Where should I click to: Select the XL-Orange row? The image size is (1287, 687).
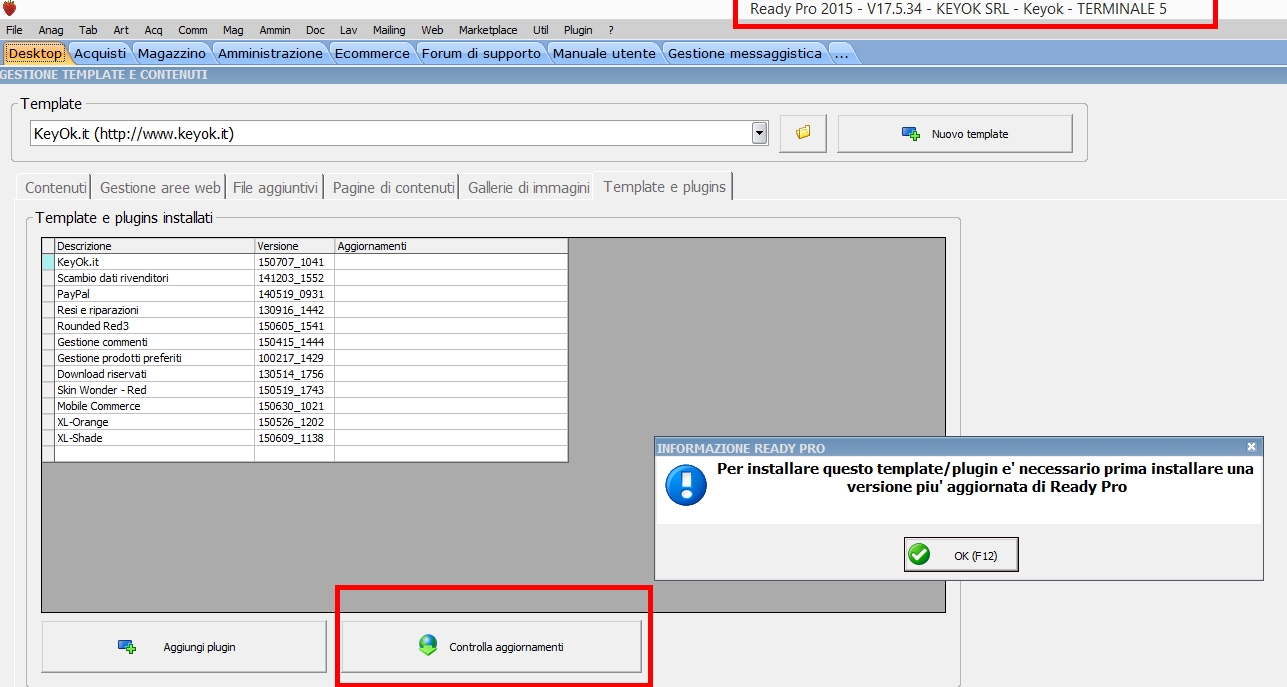pyautogui.click(x=305, y=422)
